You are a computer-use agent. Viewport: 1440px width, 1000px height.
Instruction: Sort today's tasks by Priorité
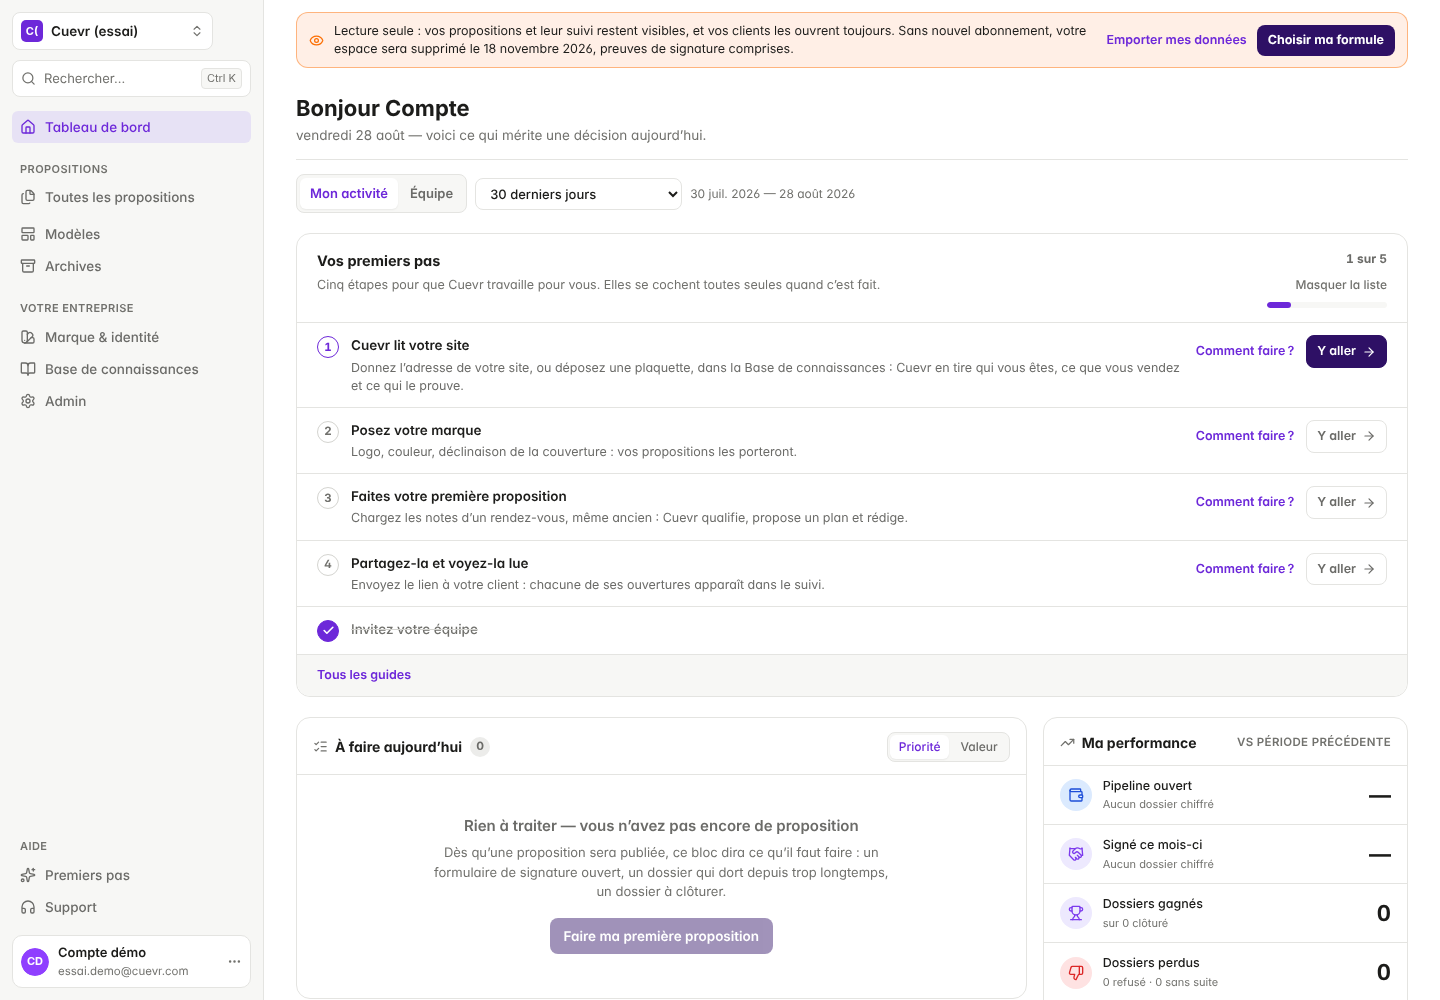pos(919,747)
